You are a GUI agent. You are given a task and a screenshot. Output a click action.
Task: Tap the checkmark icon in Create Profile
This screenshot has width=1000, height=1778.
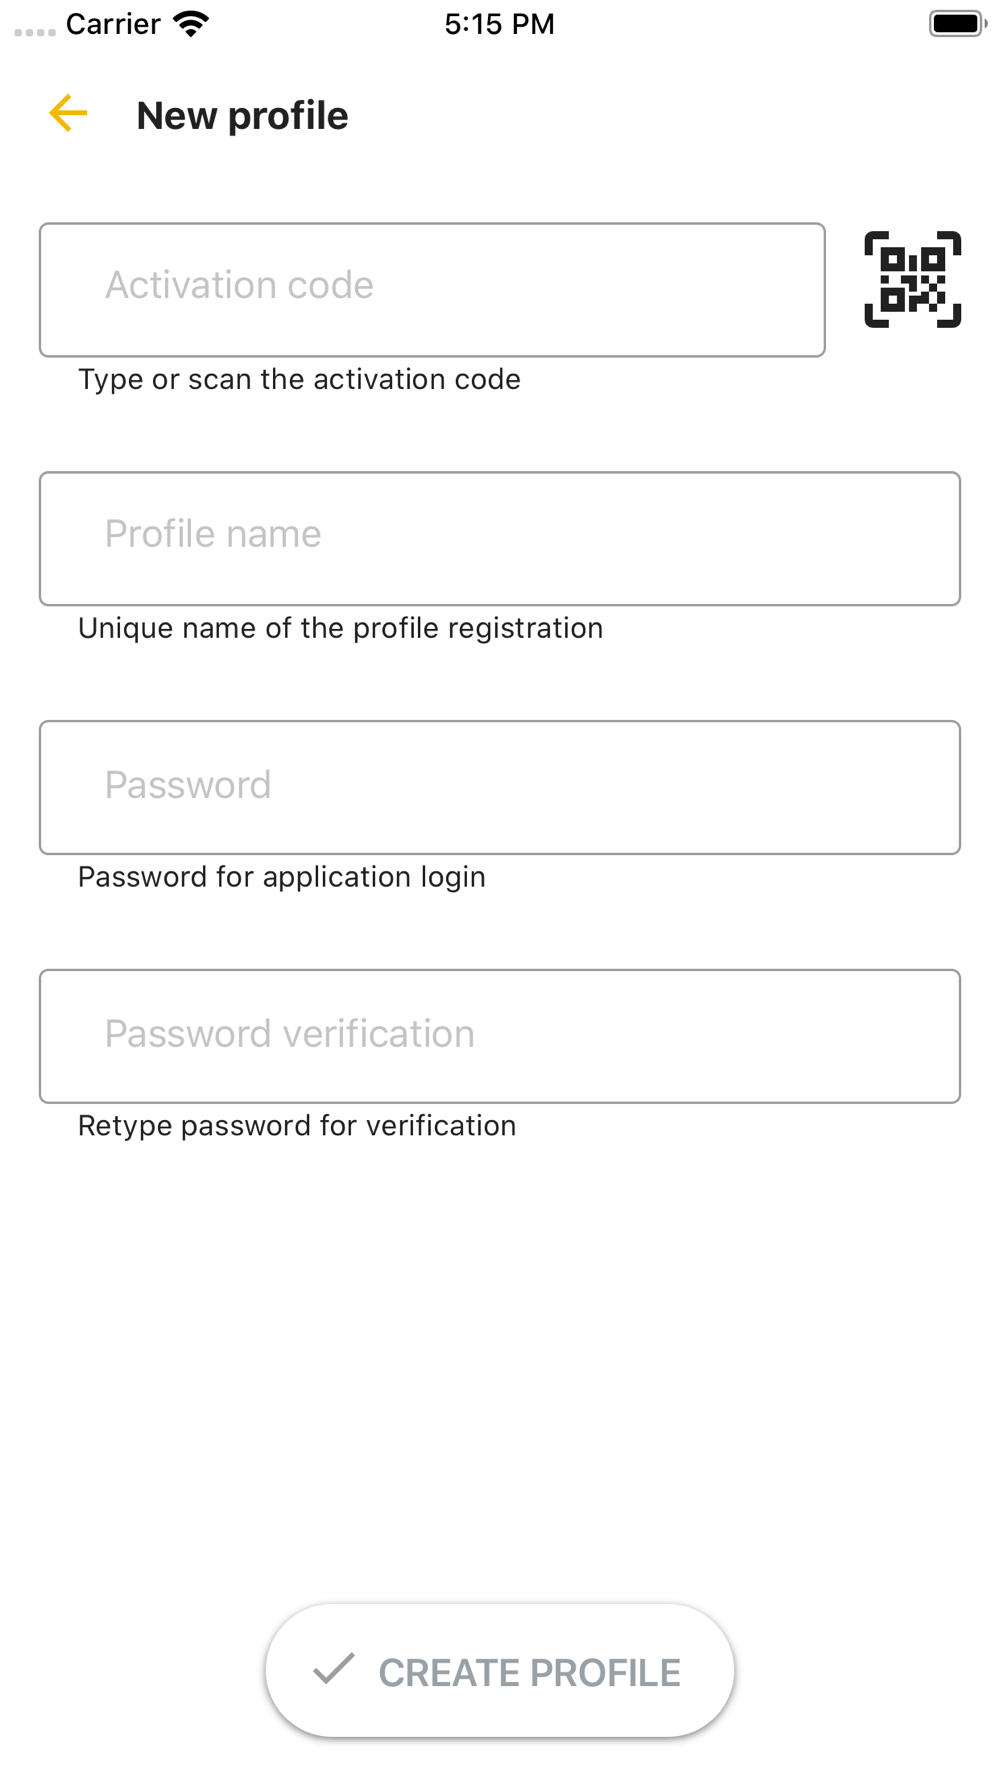tap(333, 1669)
